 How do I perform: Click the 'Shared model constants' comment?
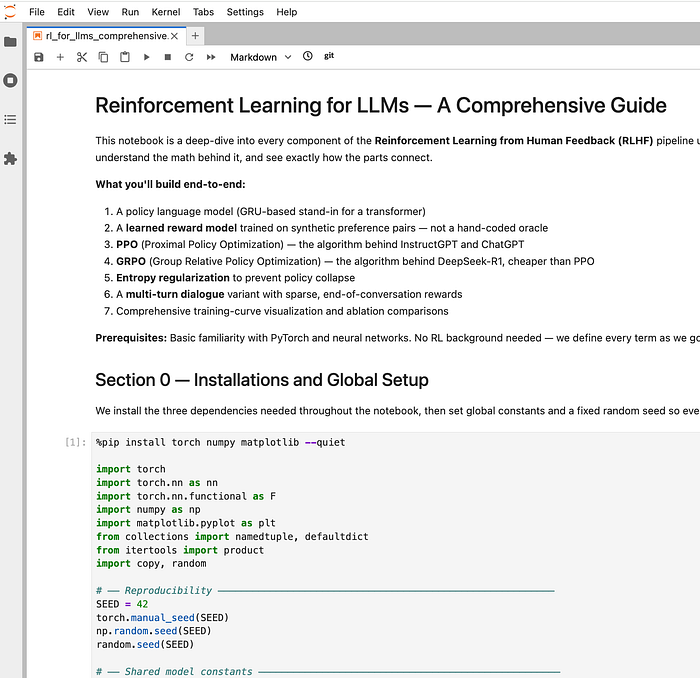(x=328, y=671)
